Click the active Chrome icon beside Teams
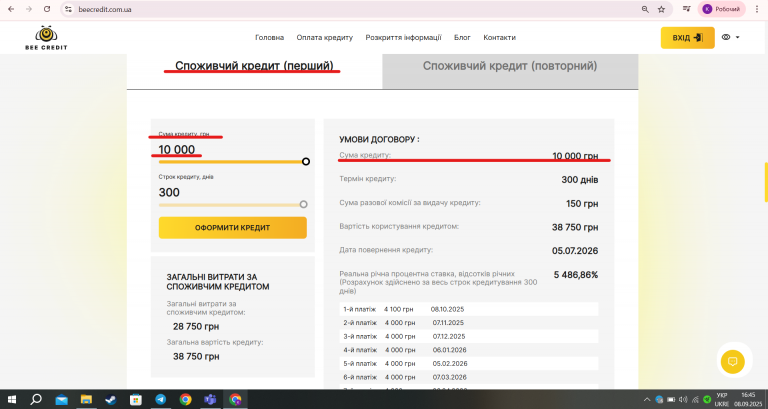The image size is (768, 409). [x=235, y=400]
